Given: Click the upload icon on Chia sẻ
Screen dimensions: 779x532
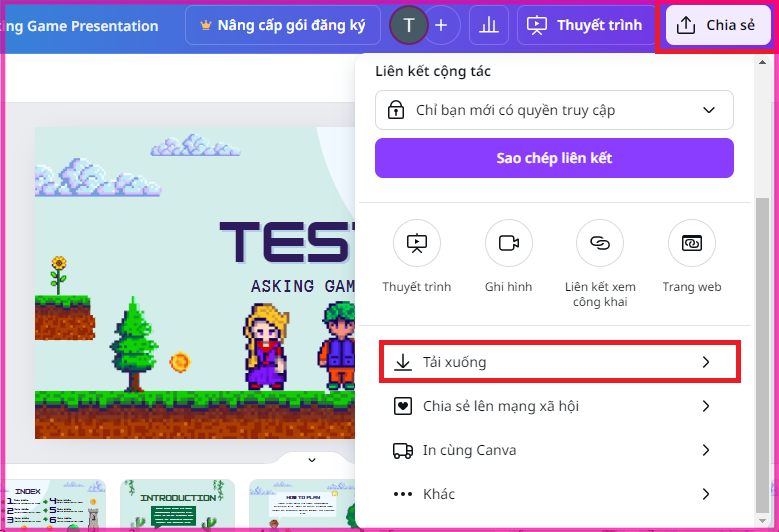Looking at the screenshot, I should [x=686, y=25].
